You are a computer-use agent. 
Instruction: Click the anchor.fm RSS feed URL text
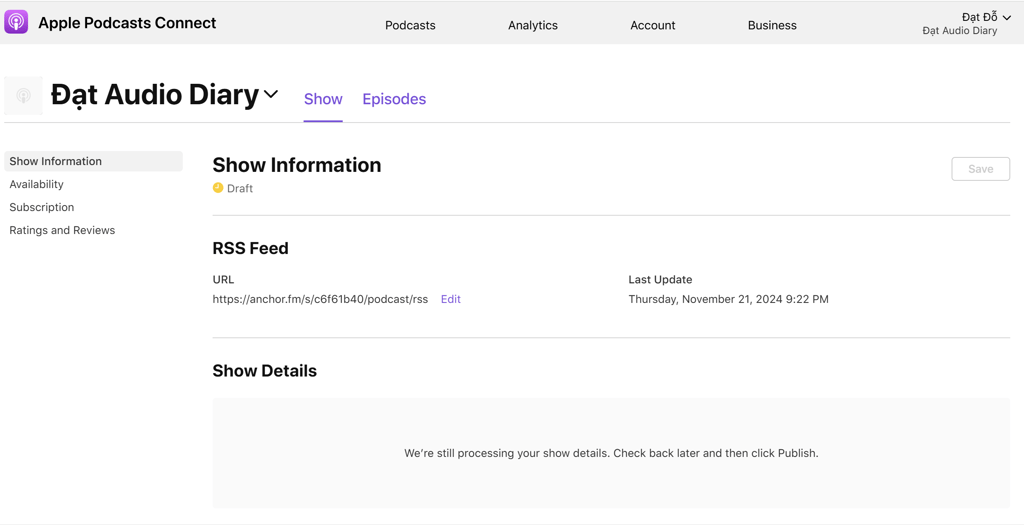click(x=320, y=299)
